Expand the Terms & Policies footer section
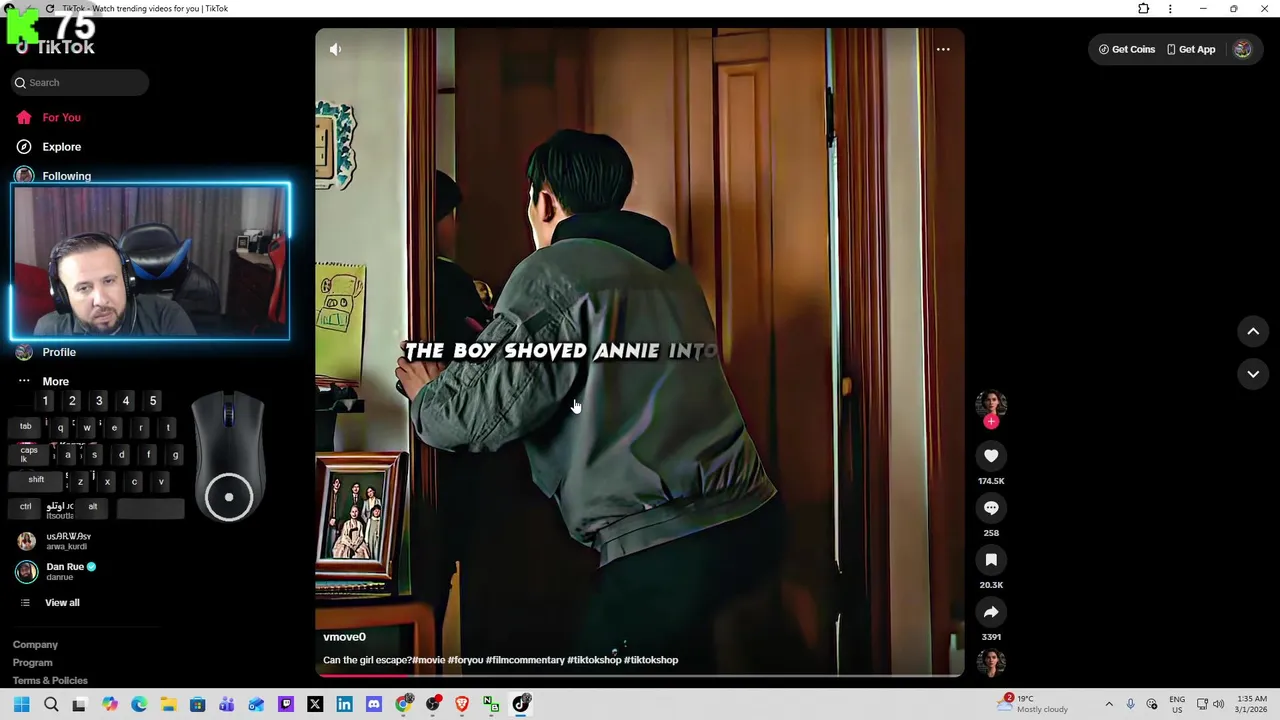The width and height of the screenshot is (1280, 720). click(50, 681)
